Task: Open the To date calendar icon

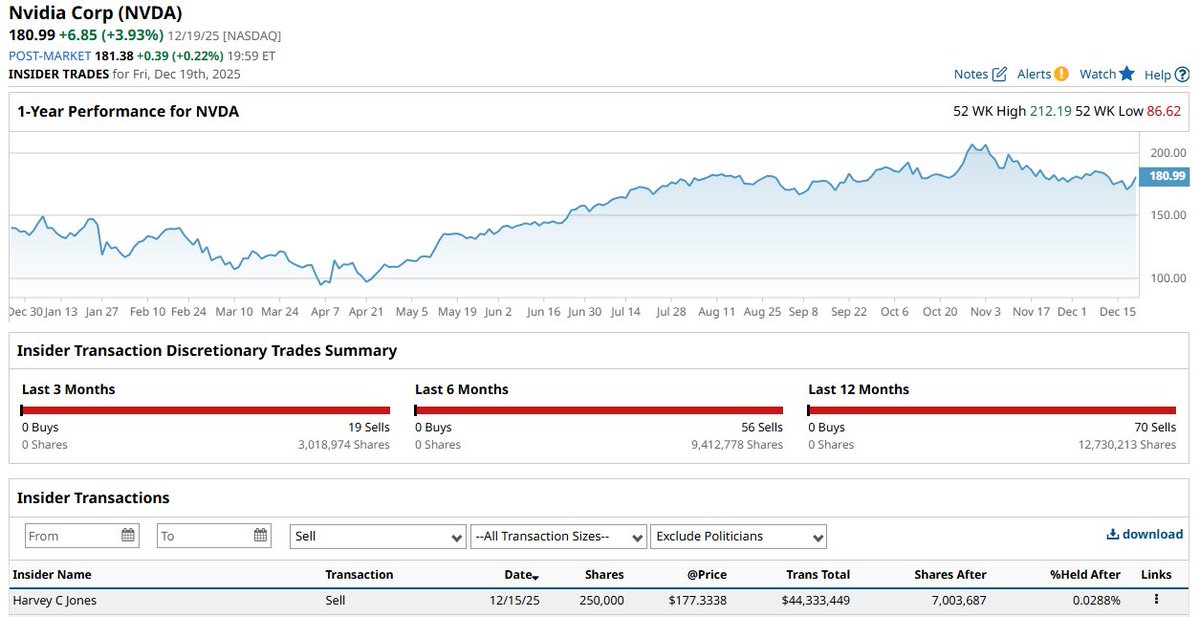Action: click(x=260, y=535)
